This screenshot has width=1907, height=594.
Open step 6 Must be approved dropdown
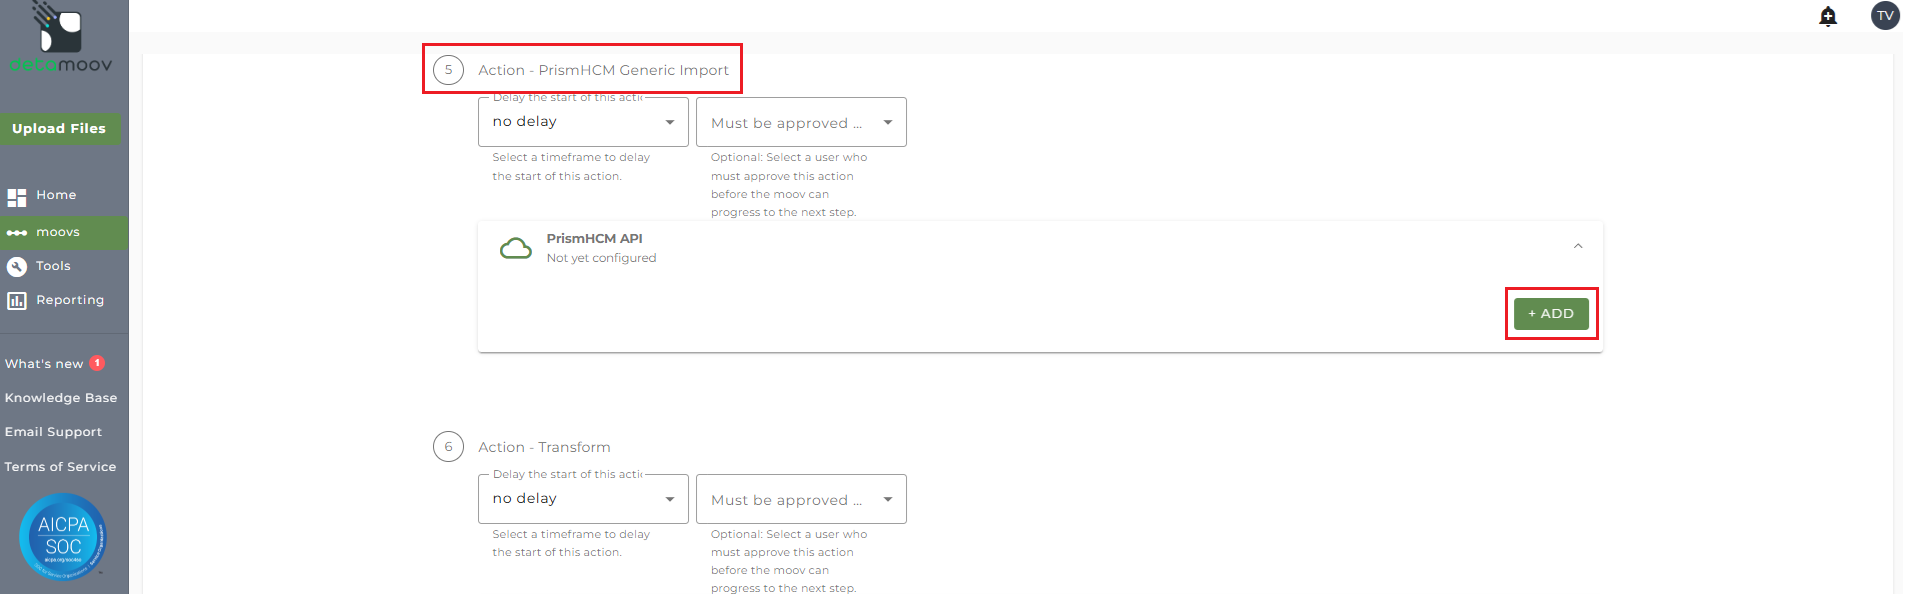click(x=801, y=499)
